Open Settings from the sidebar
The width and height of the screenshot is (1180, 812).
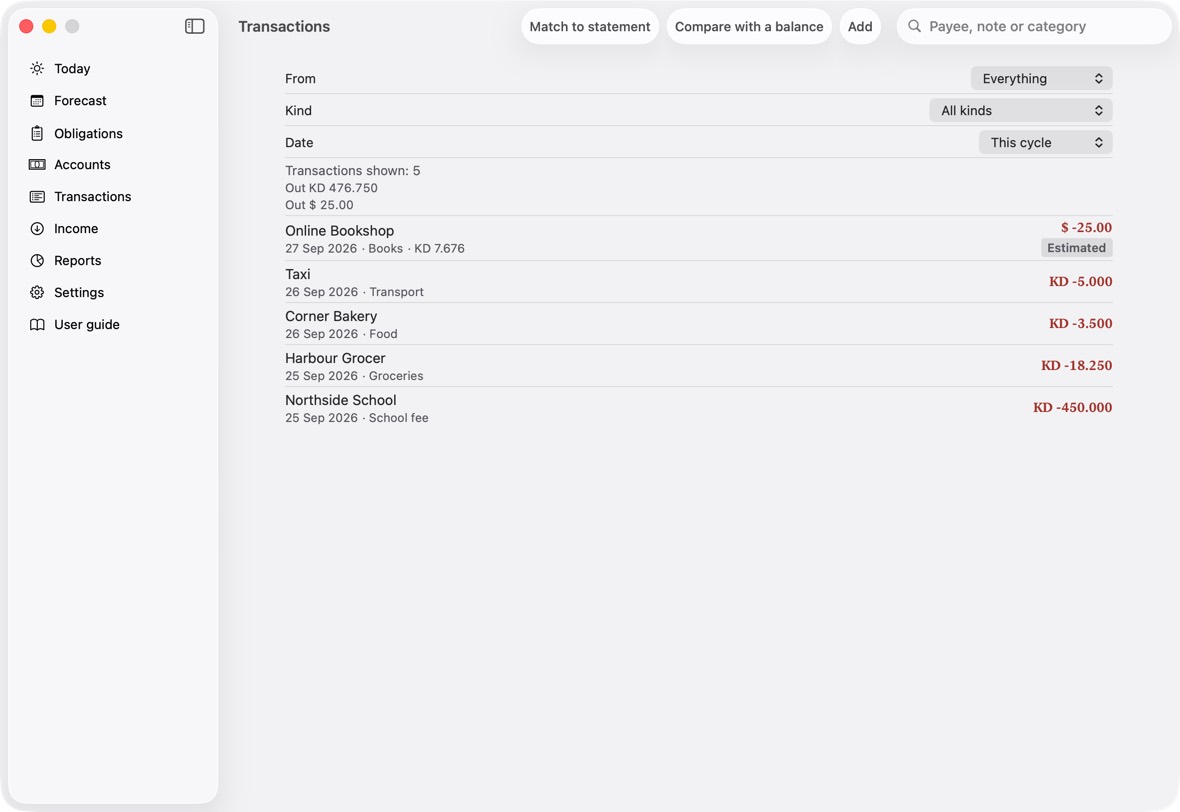pos(79,293)
